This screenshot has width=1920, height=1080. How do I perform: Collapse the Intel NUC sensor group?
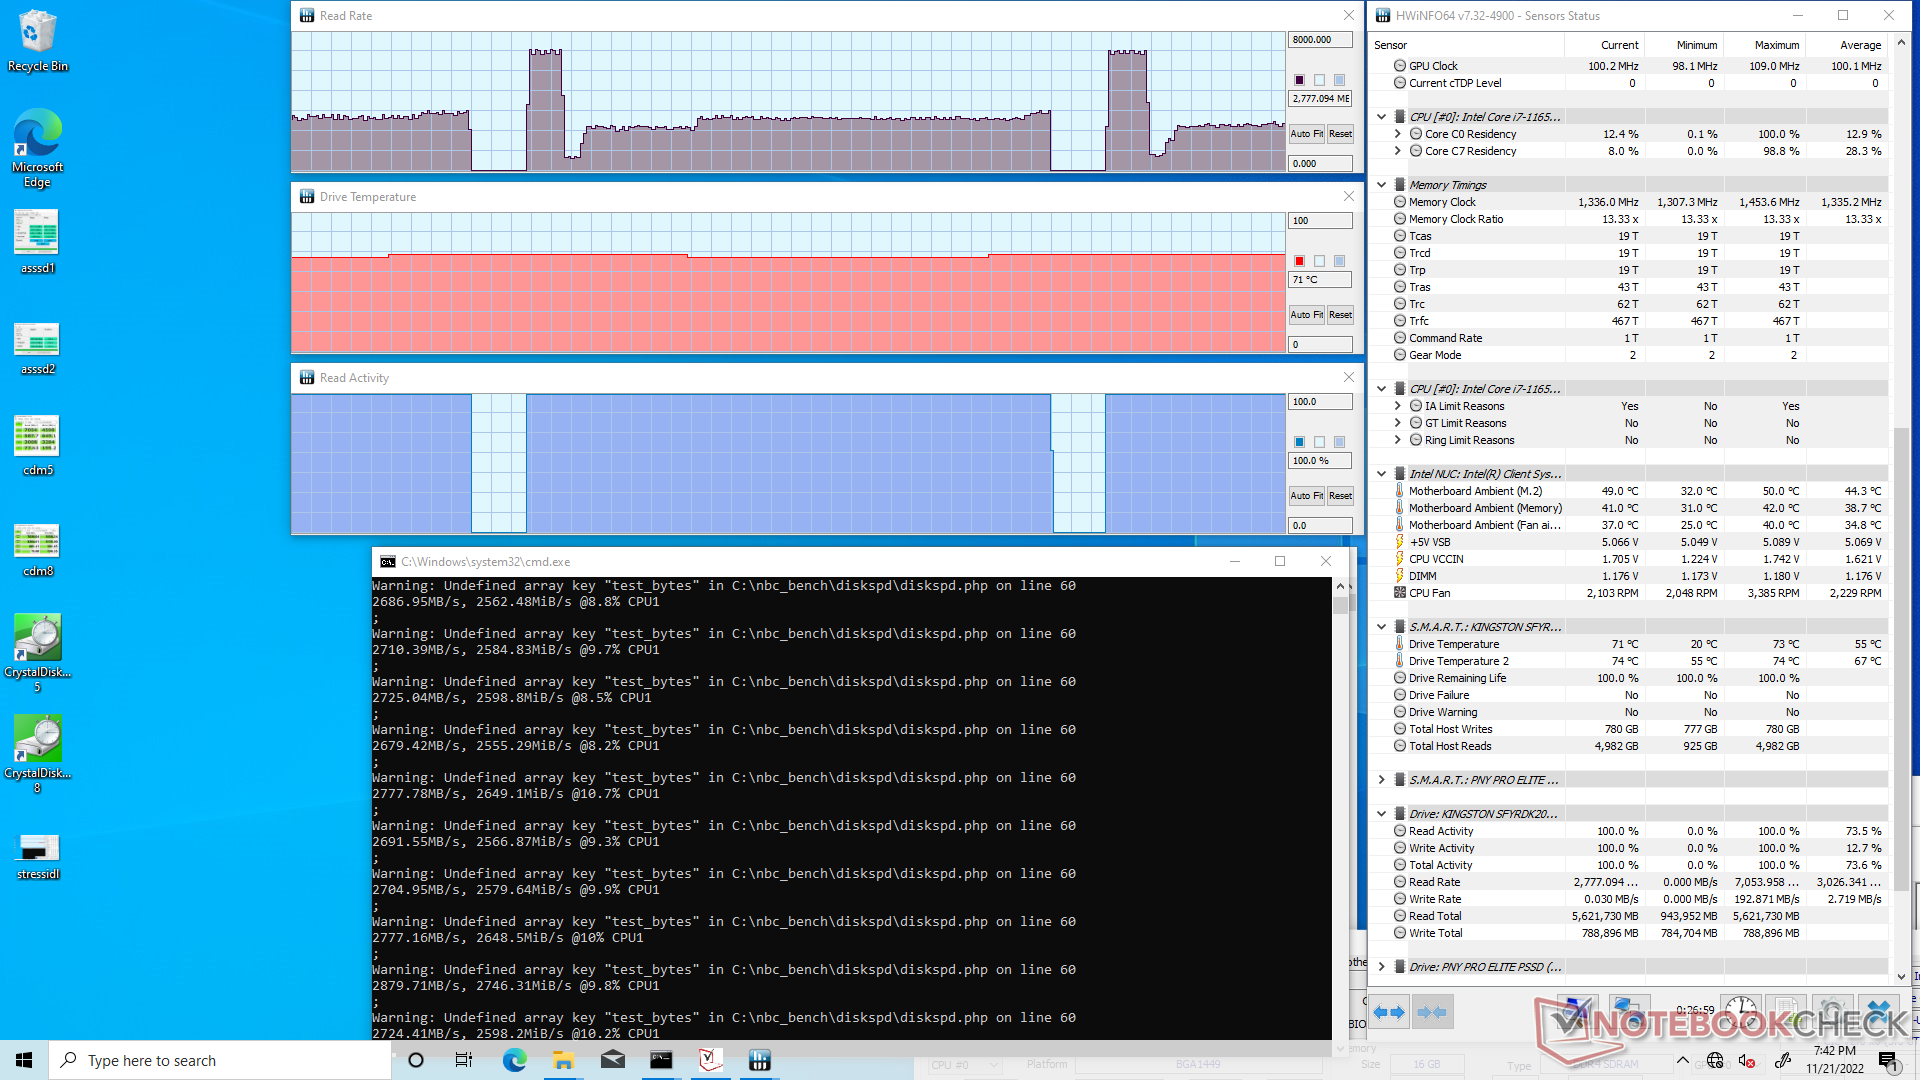click(x=1381, y=474)
